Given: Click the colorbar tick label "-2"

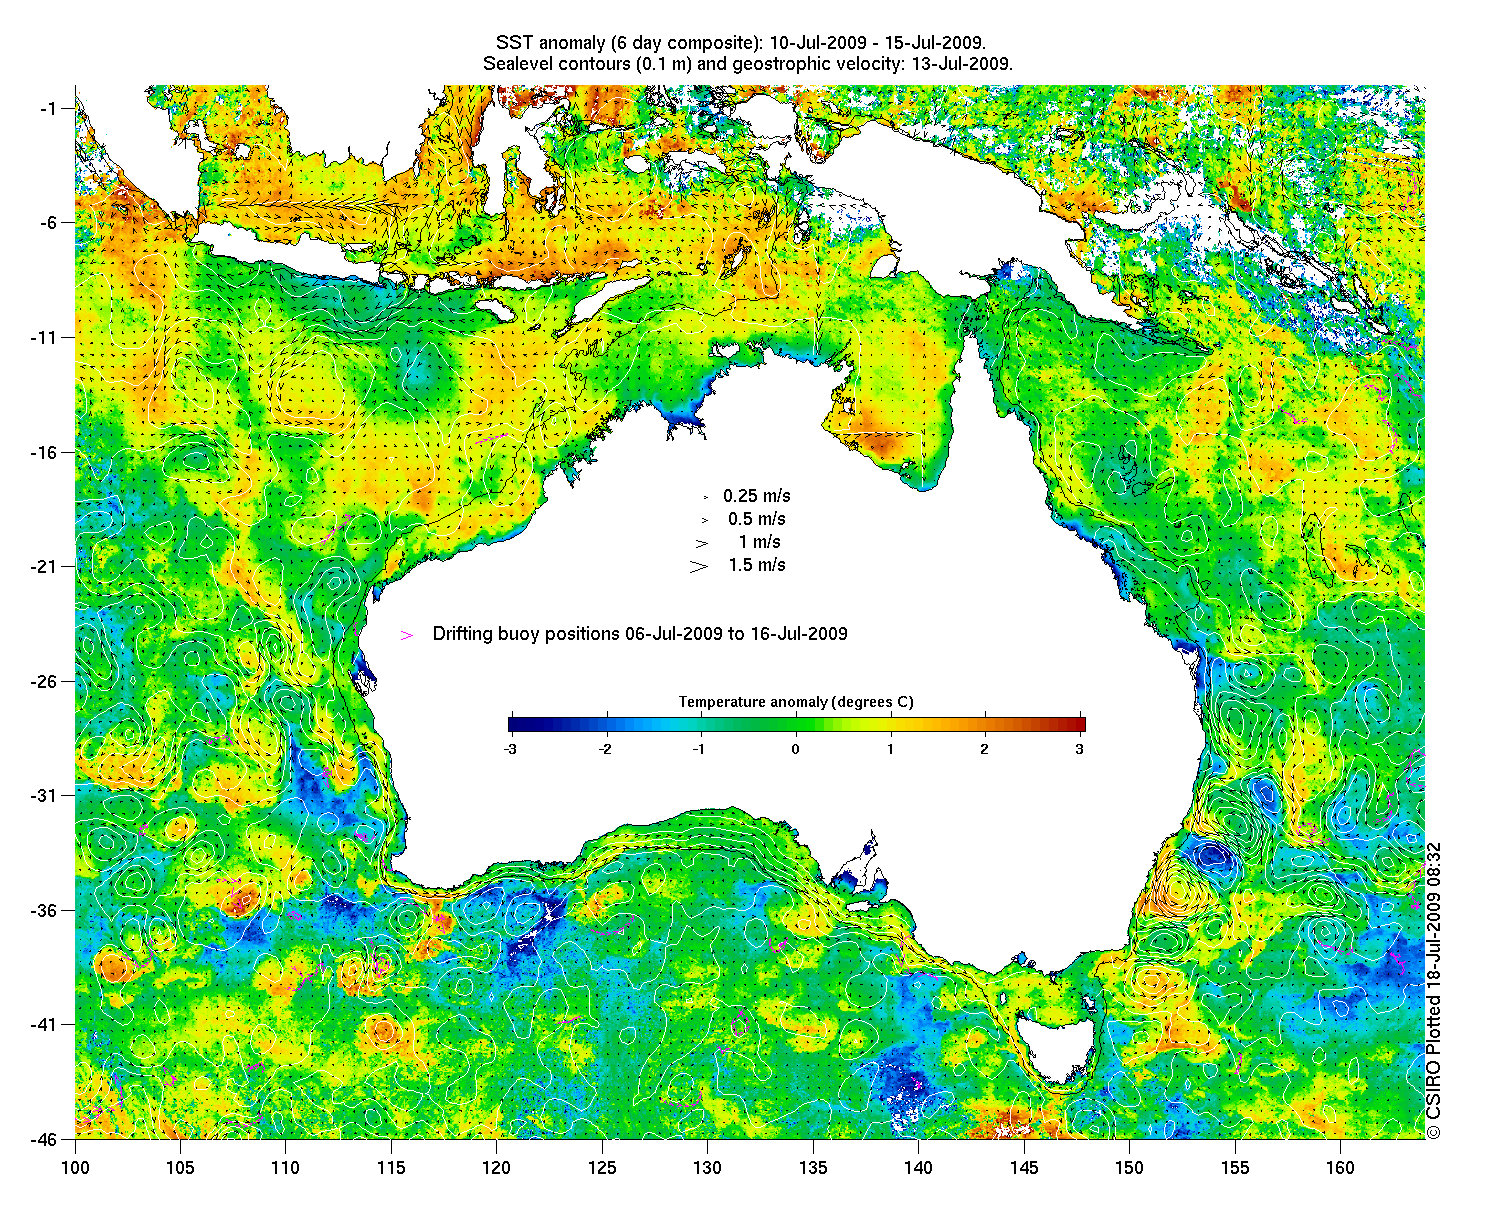Looking at the screenshot, I should (604, 749).
